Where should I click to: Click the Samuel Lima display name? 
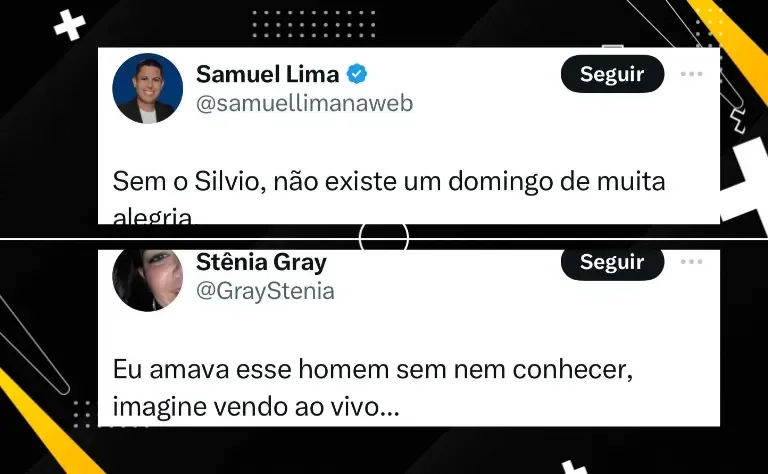267,74
